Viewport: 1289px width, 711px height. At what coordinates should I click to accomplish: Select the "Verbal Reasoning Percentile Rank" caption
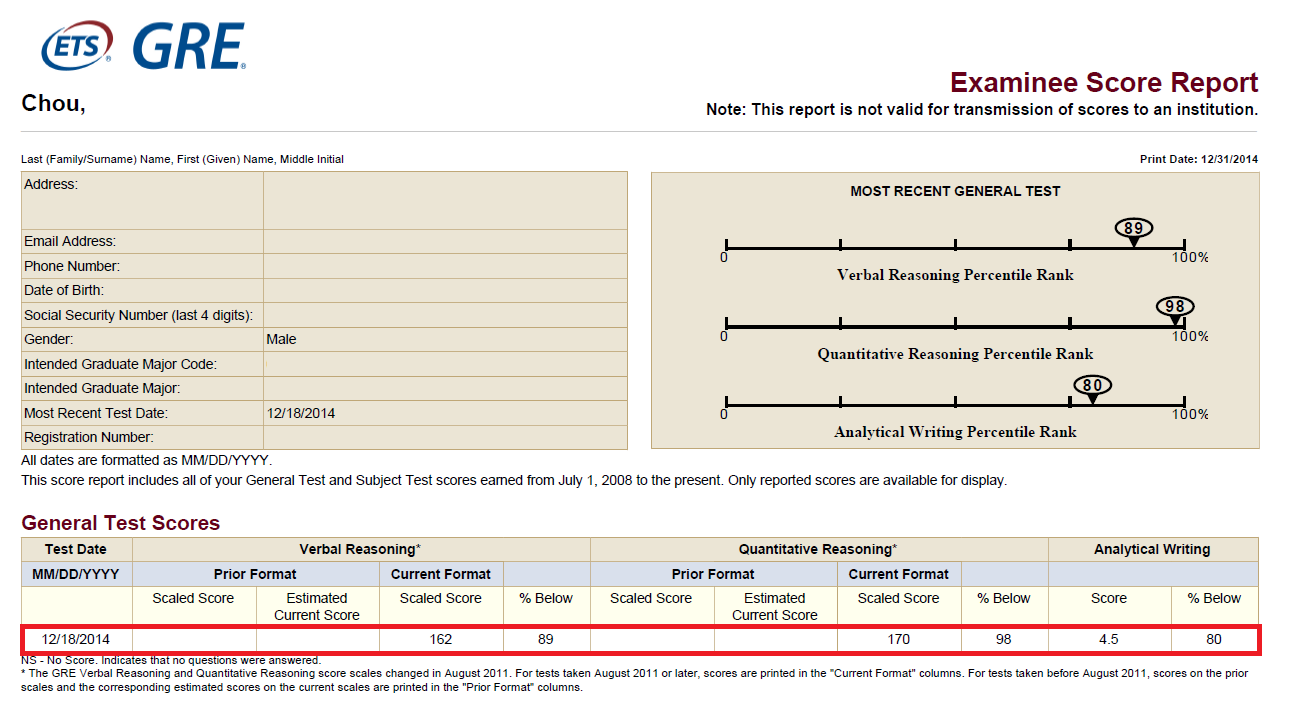[x=955, y=275]
